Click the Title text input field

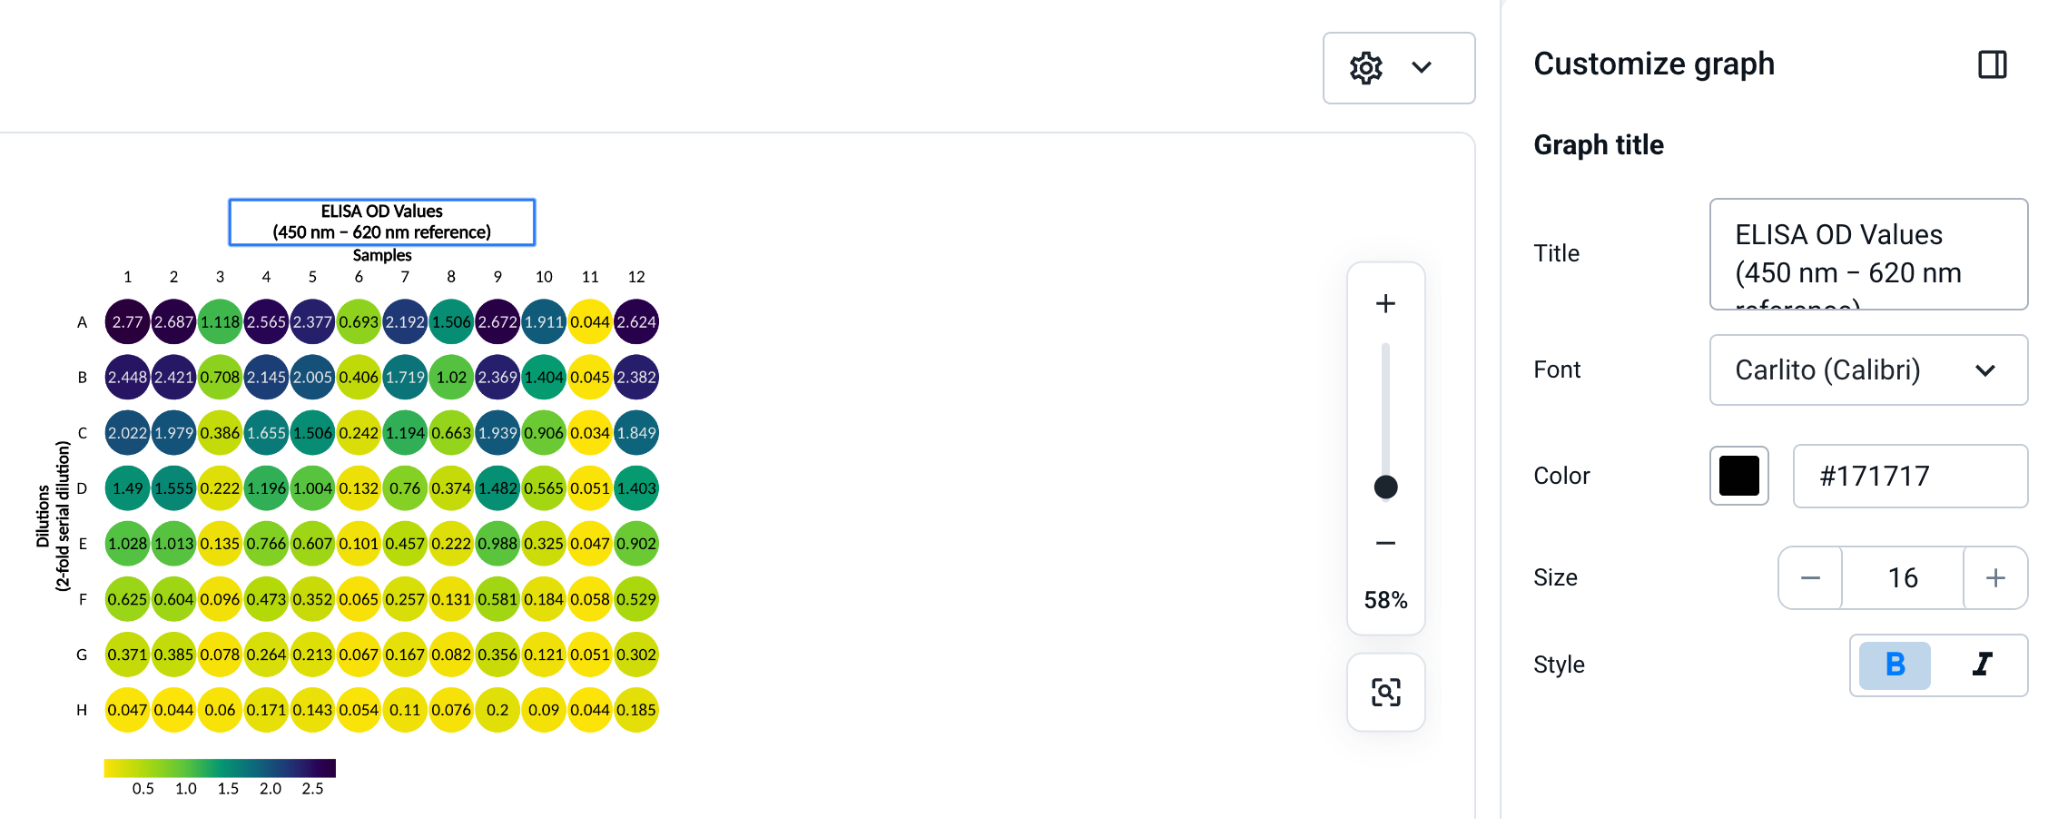(x=1868, y=254)
